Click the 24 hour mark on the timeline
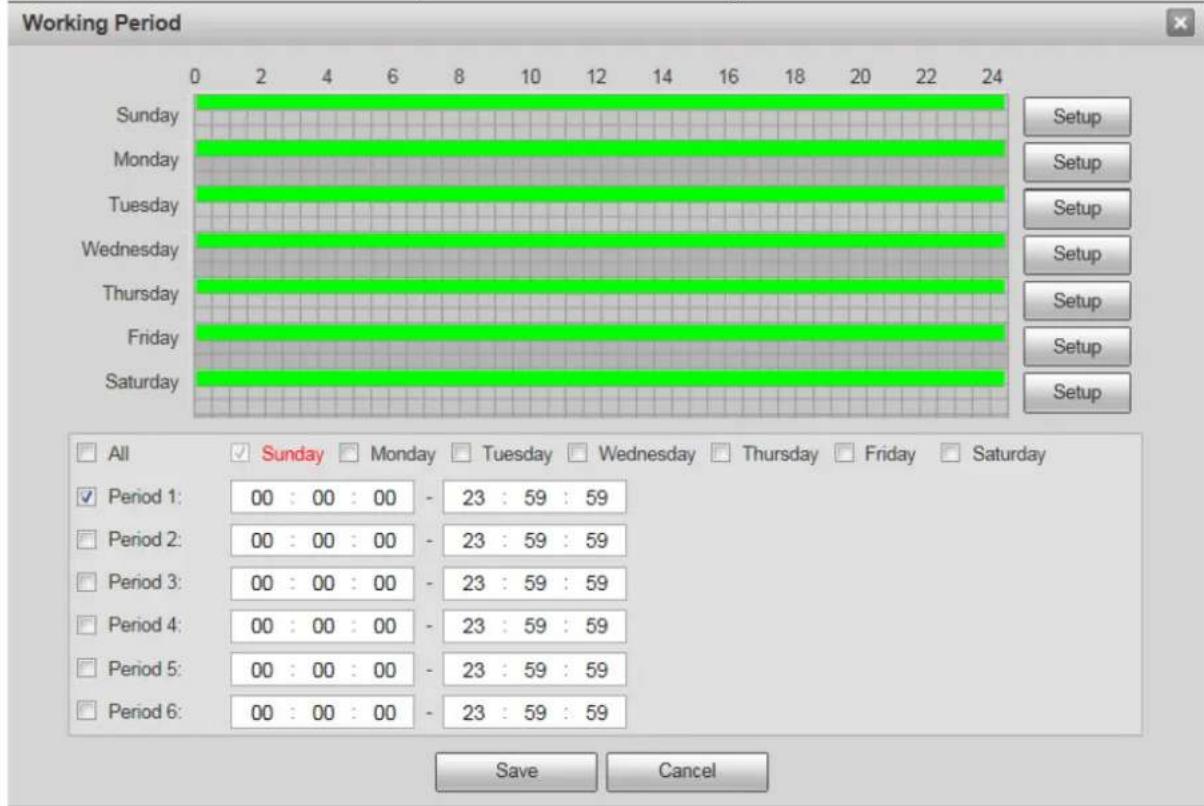The width and height of the screenshot is (1204, 806). pos(992,75)
